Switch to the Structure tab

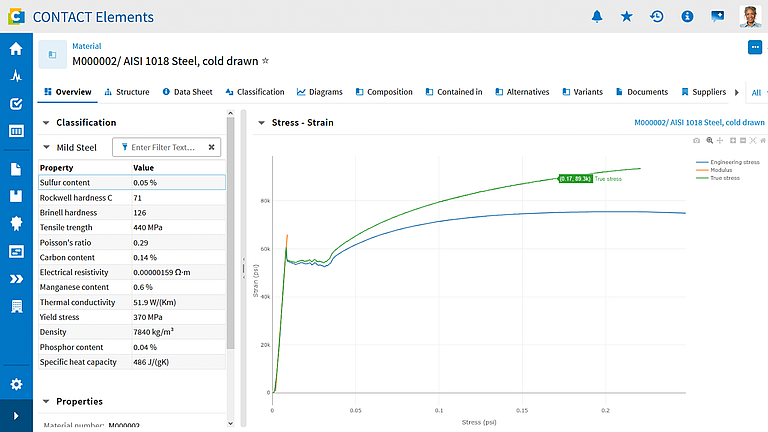coord(127,92)
